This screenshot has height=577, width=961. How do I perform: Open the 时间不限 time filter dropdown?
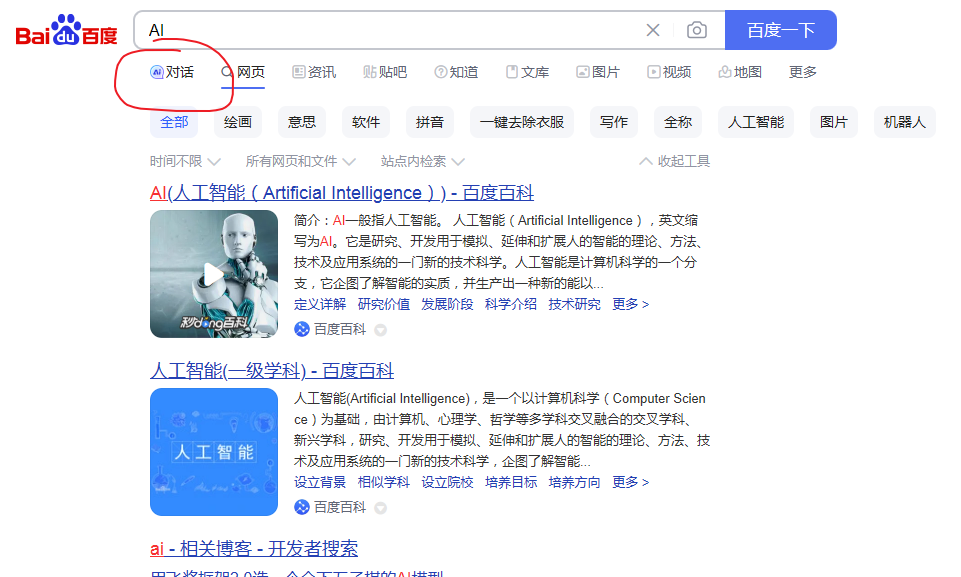tap(178, 160)
